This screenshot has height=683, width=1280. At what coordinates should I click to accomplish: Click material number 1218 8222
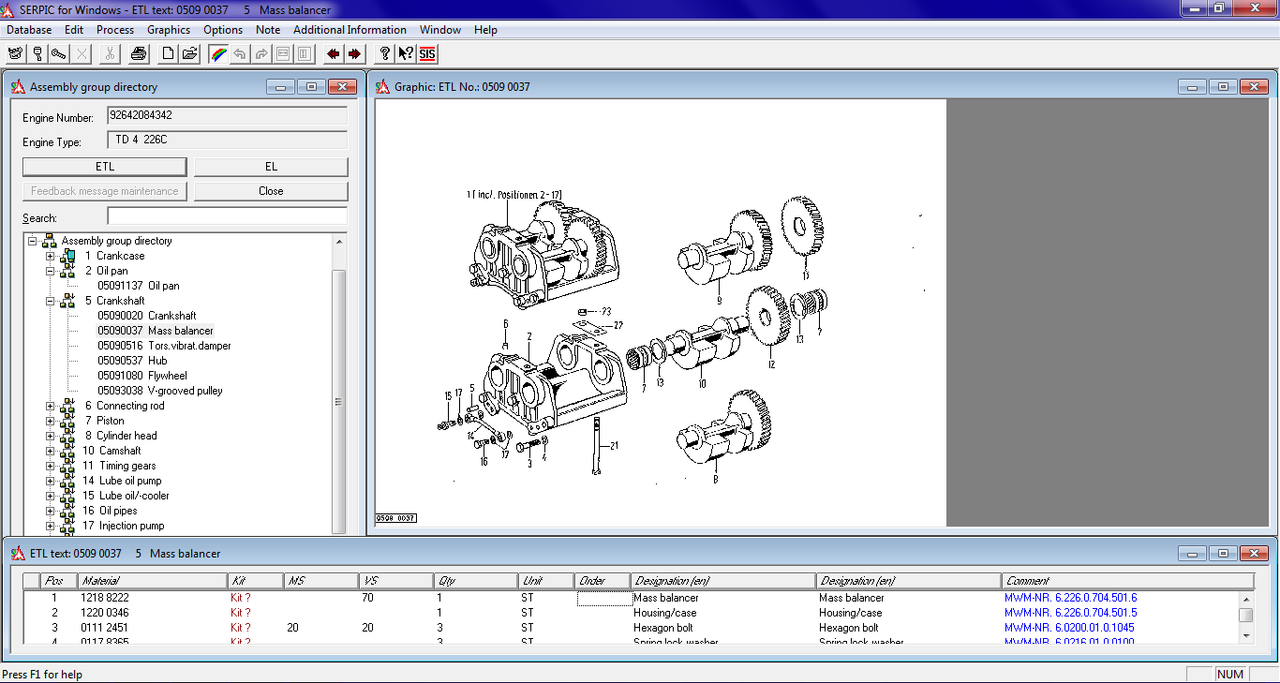[105, 598]
